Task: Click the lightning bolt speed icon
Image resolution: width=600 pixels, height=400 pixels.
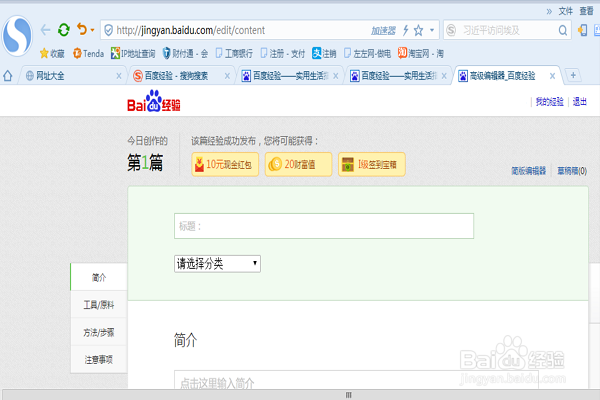Action: pyautogui.click(x=406, y=30)
